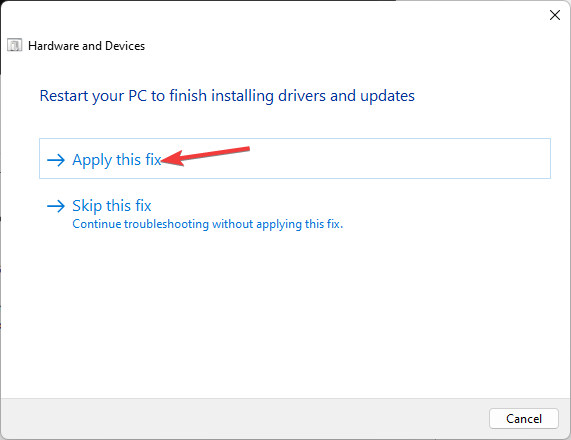Close the troubleshooter with the X icon
Image resolution: width=571 pixels, height=440 pixels.
(555, 15)
